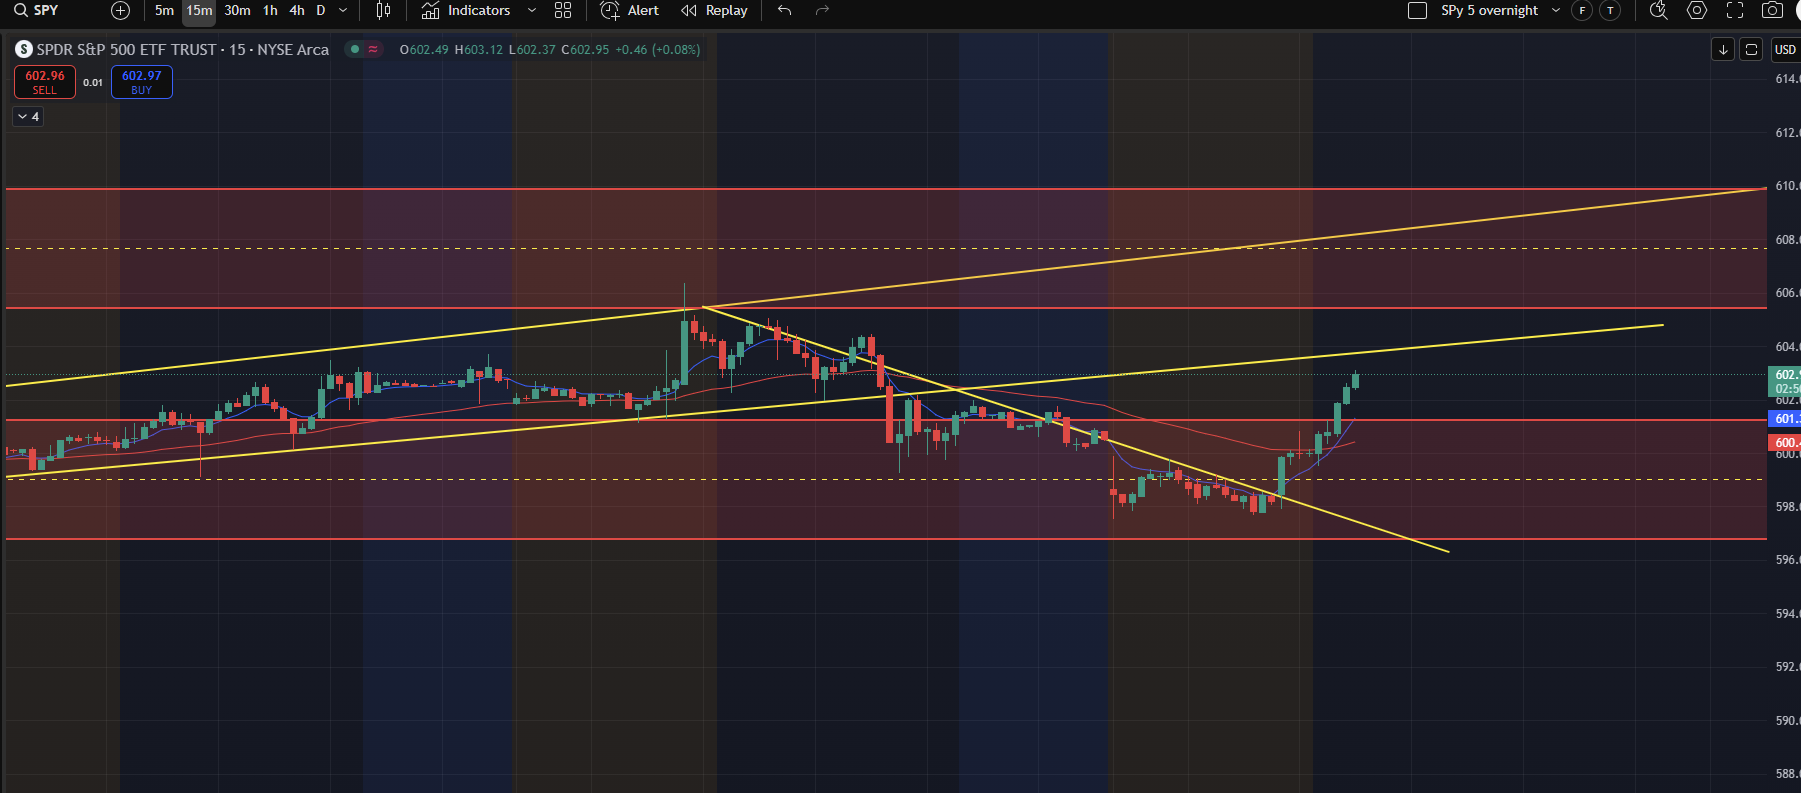
Task: Click the low value L602.37
Action: point(532,49)
